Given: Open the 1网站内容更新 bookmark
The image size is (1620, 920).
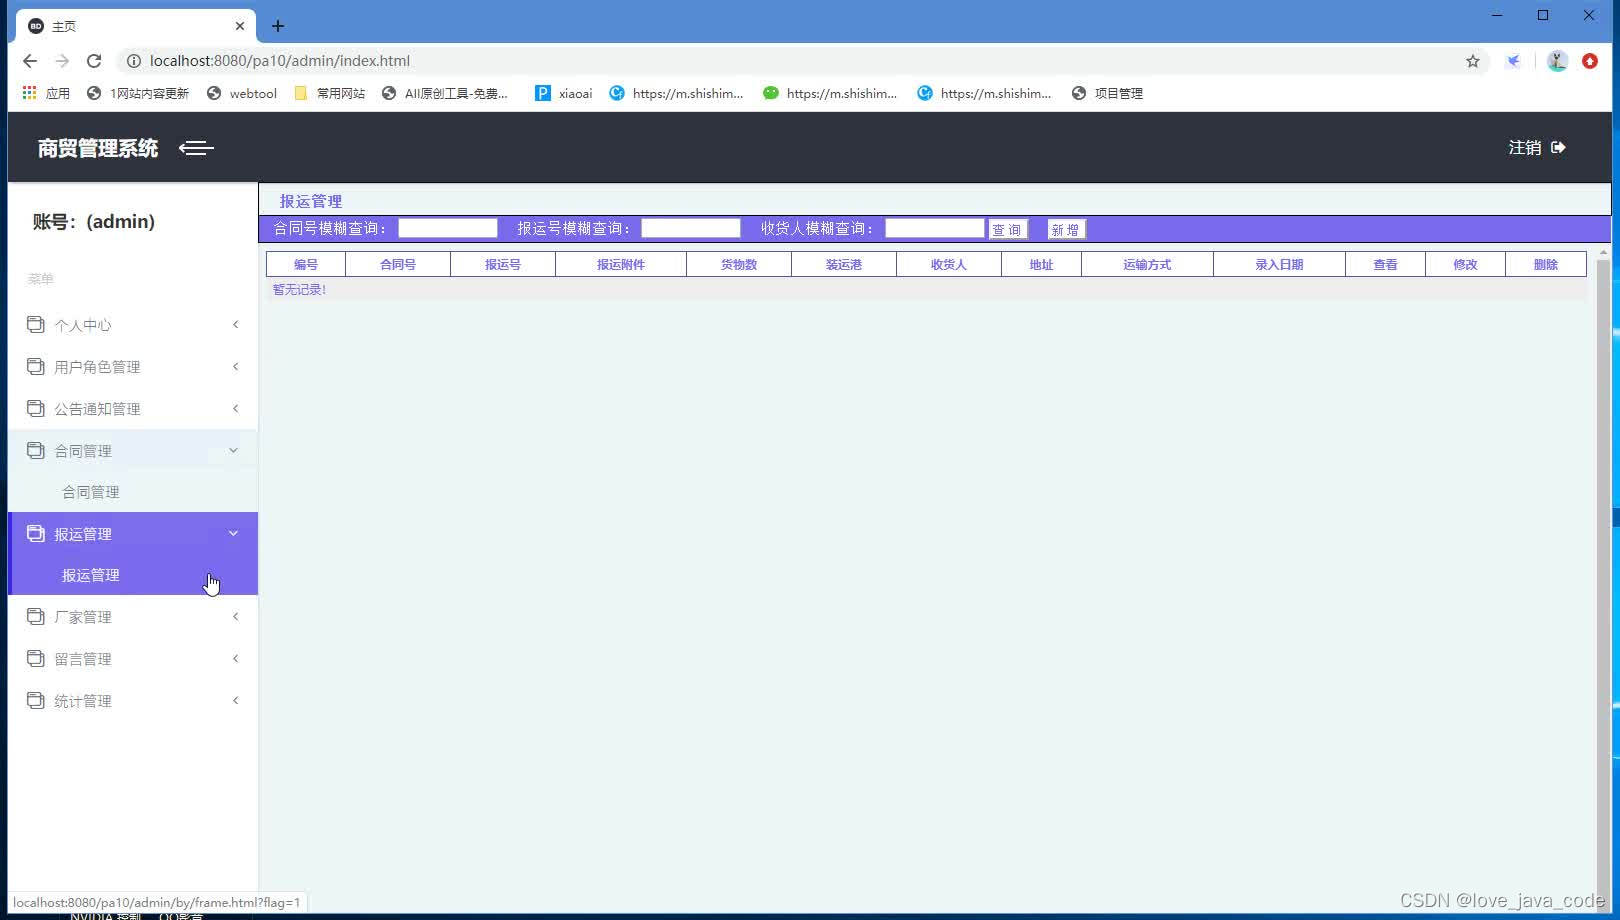Looking at the screenshot, I should tap(138, 93).
